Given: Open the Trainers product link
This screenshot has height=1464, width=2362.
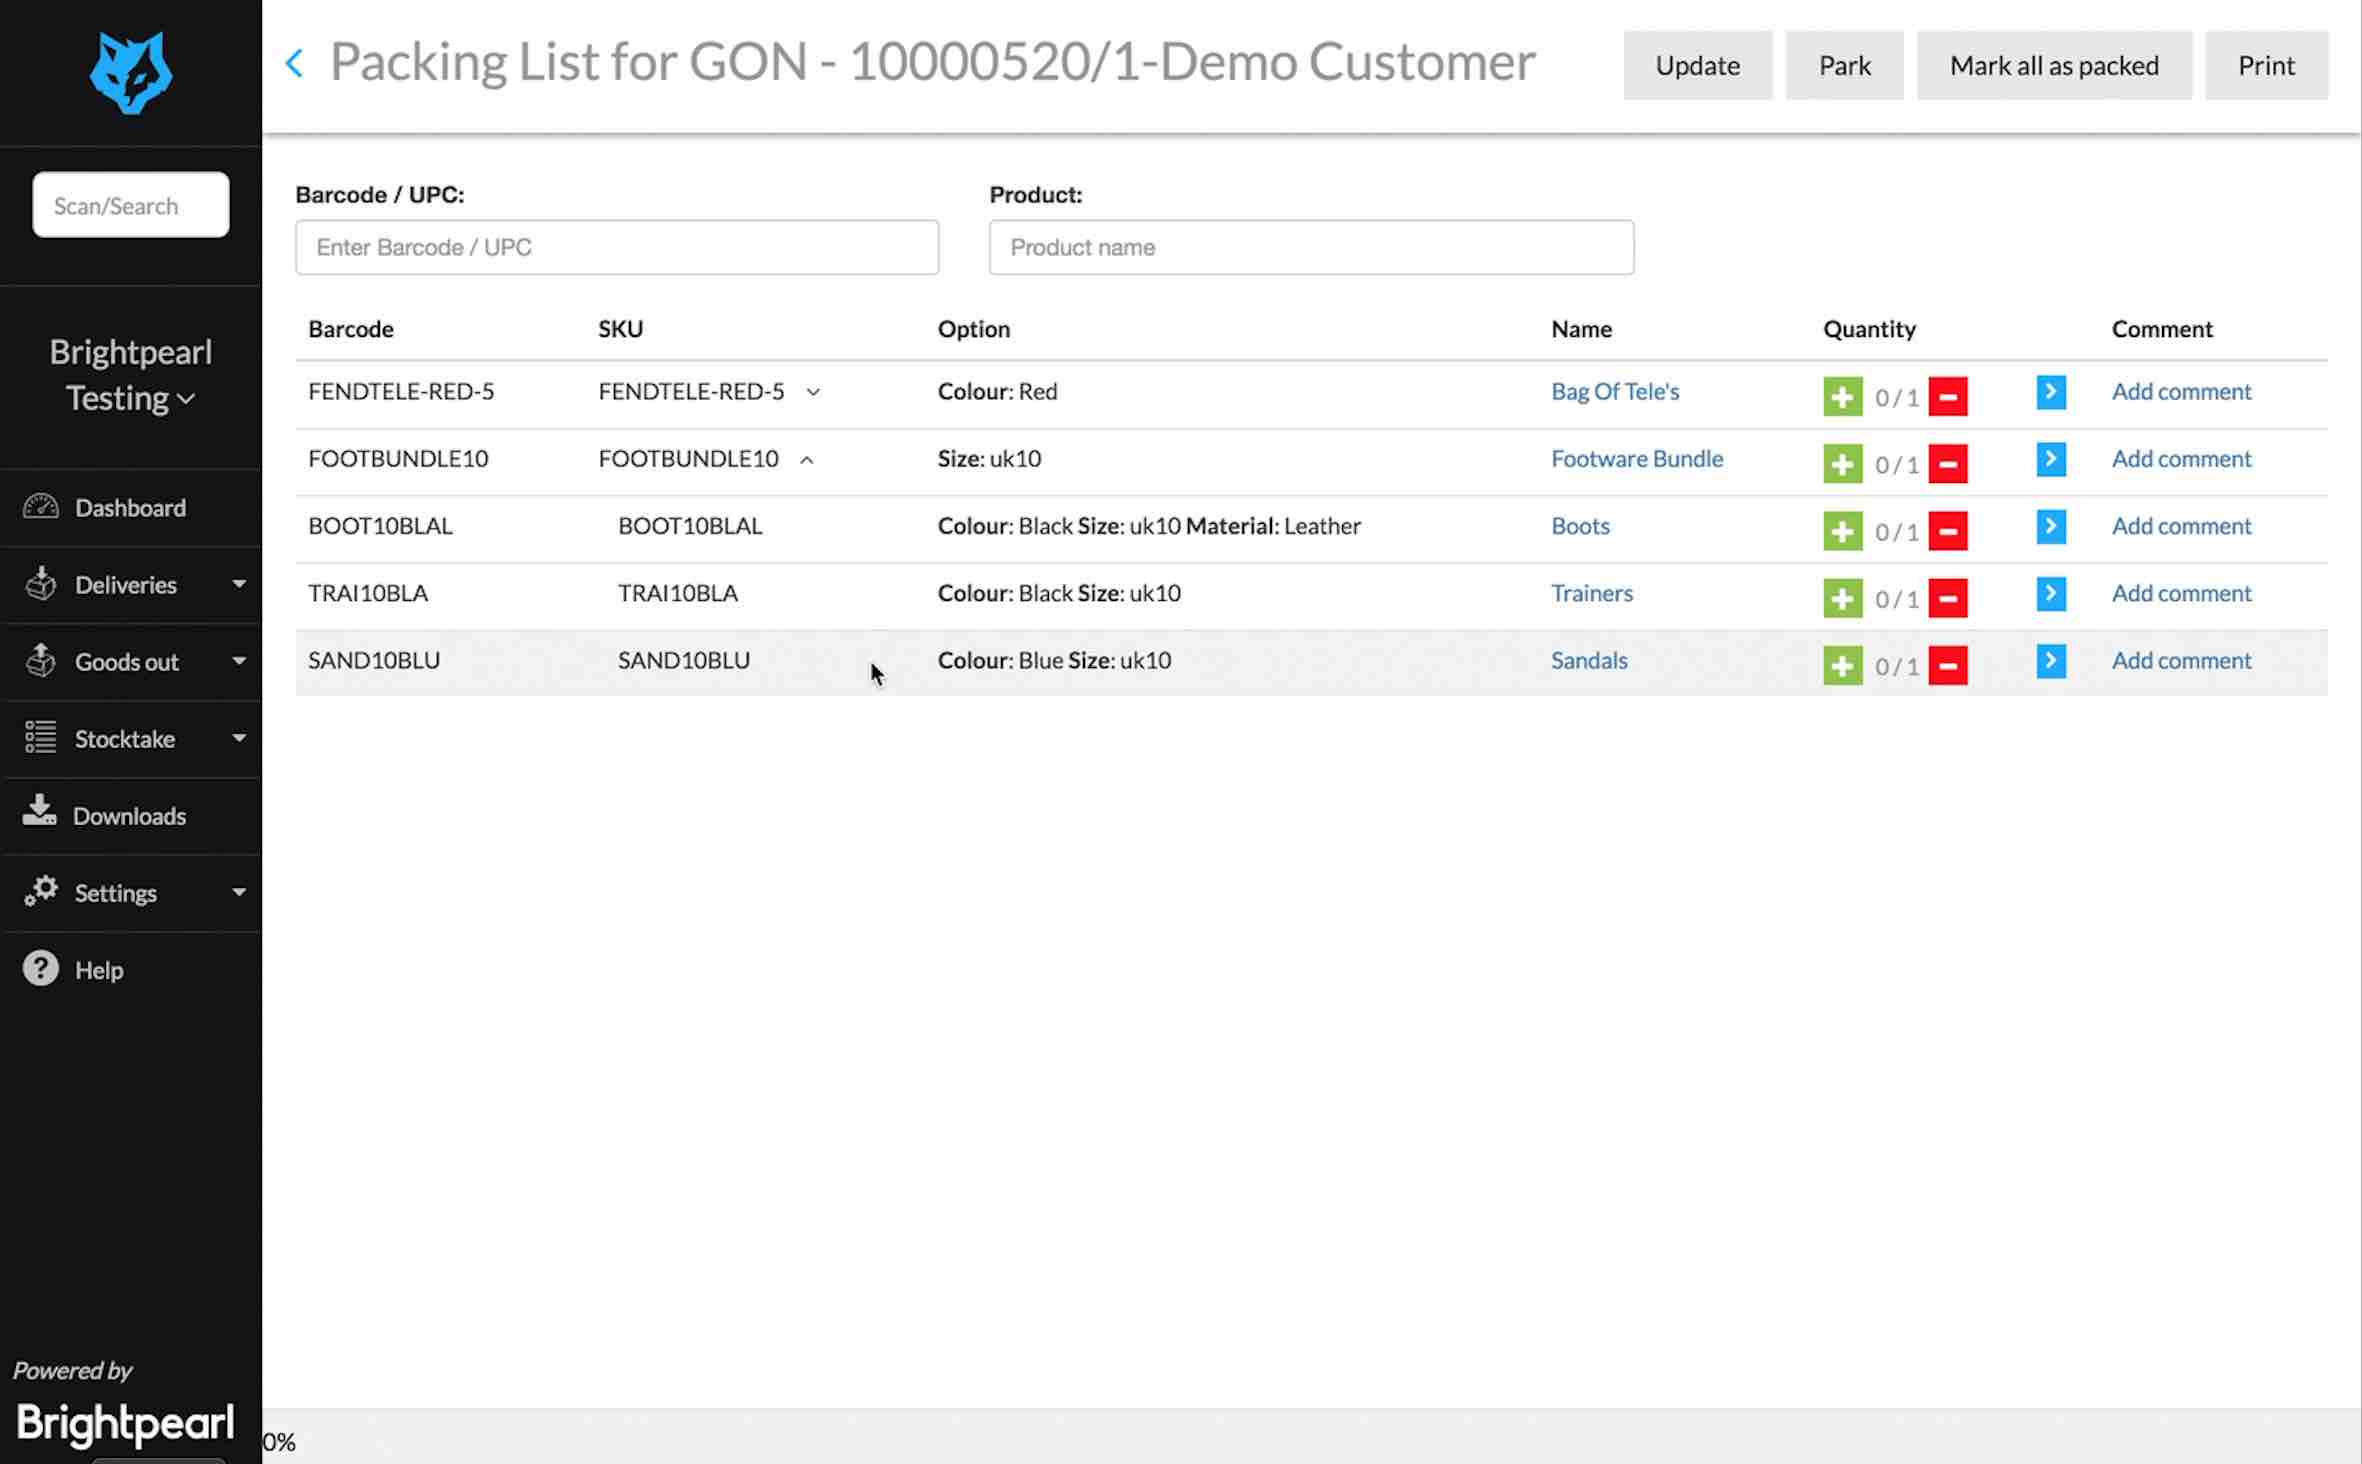Looking at the screenshot, I should [1591, 592].
